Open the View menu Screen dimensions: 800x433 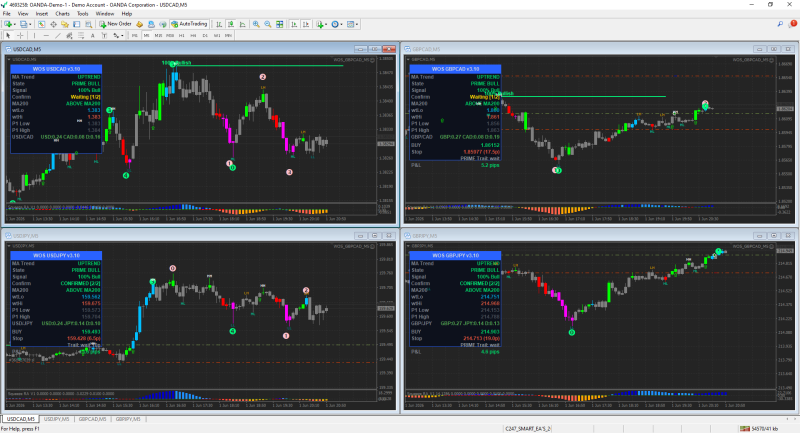coord(23,14)
